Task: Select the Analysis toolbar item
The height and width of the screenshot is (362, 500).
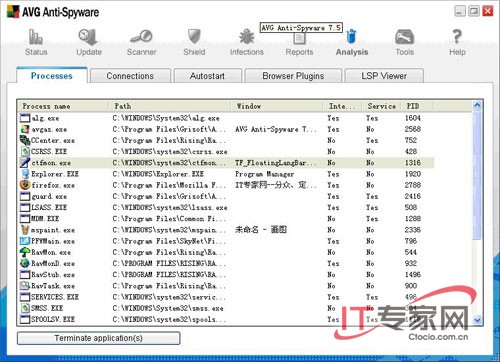Action: tap(352, 43)
